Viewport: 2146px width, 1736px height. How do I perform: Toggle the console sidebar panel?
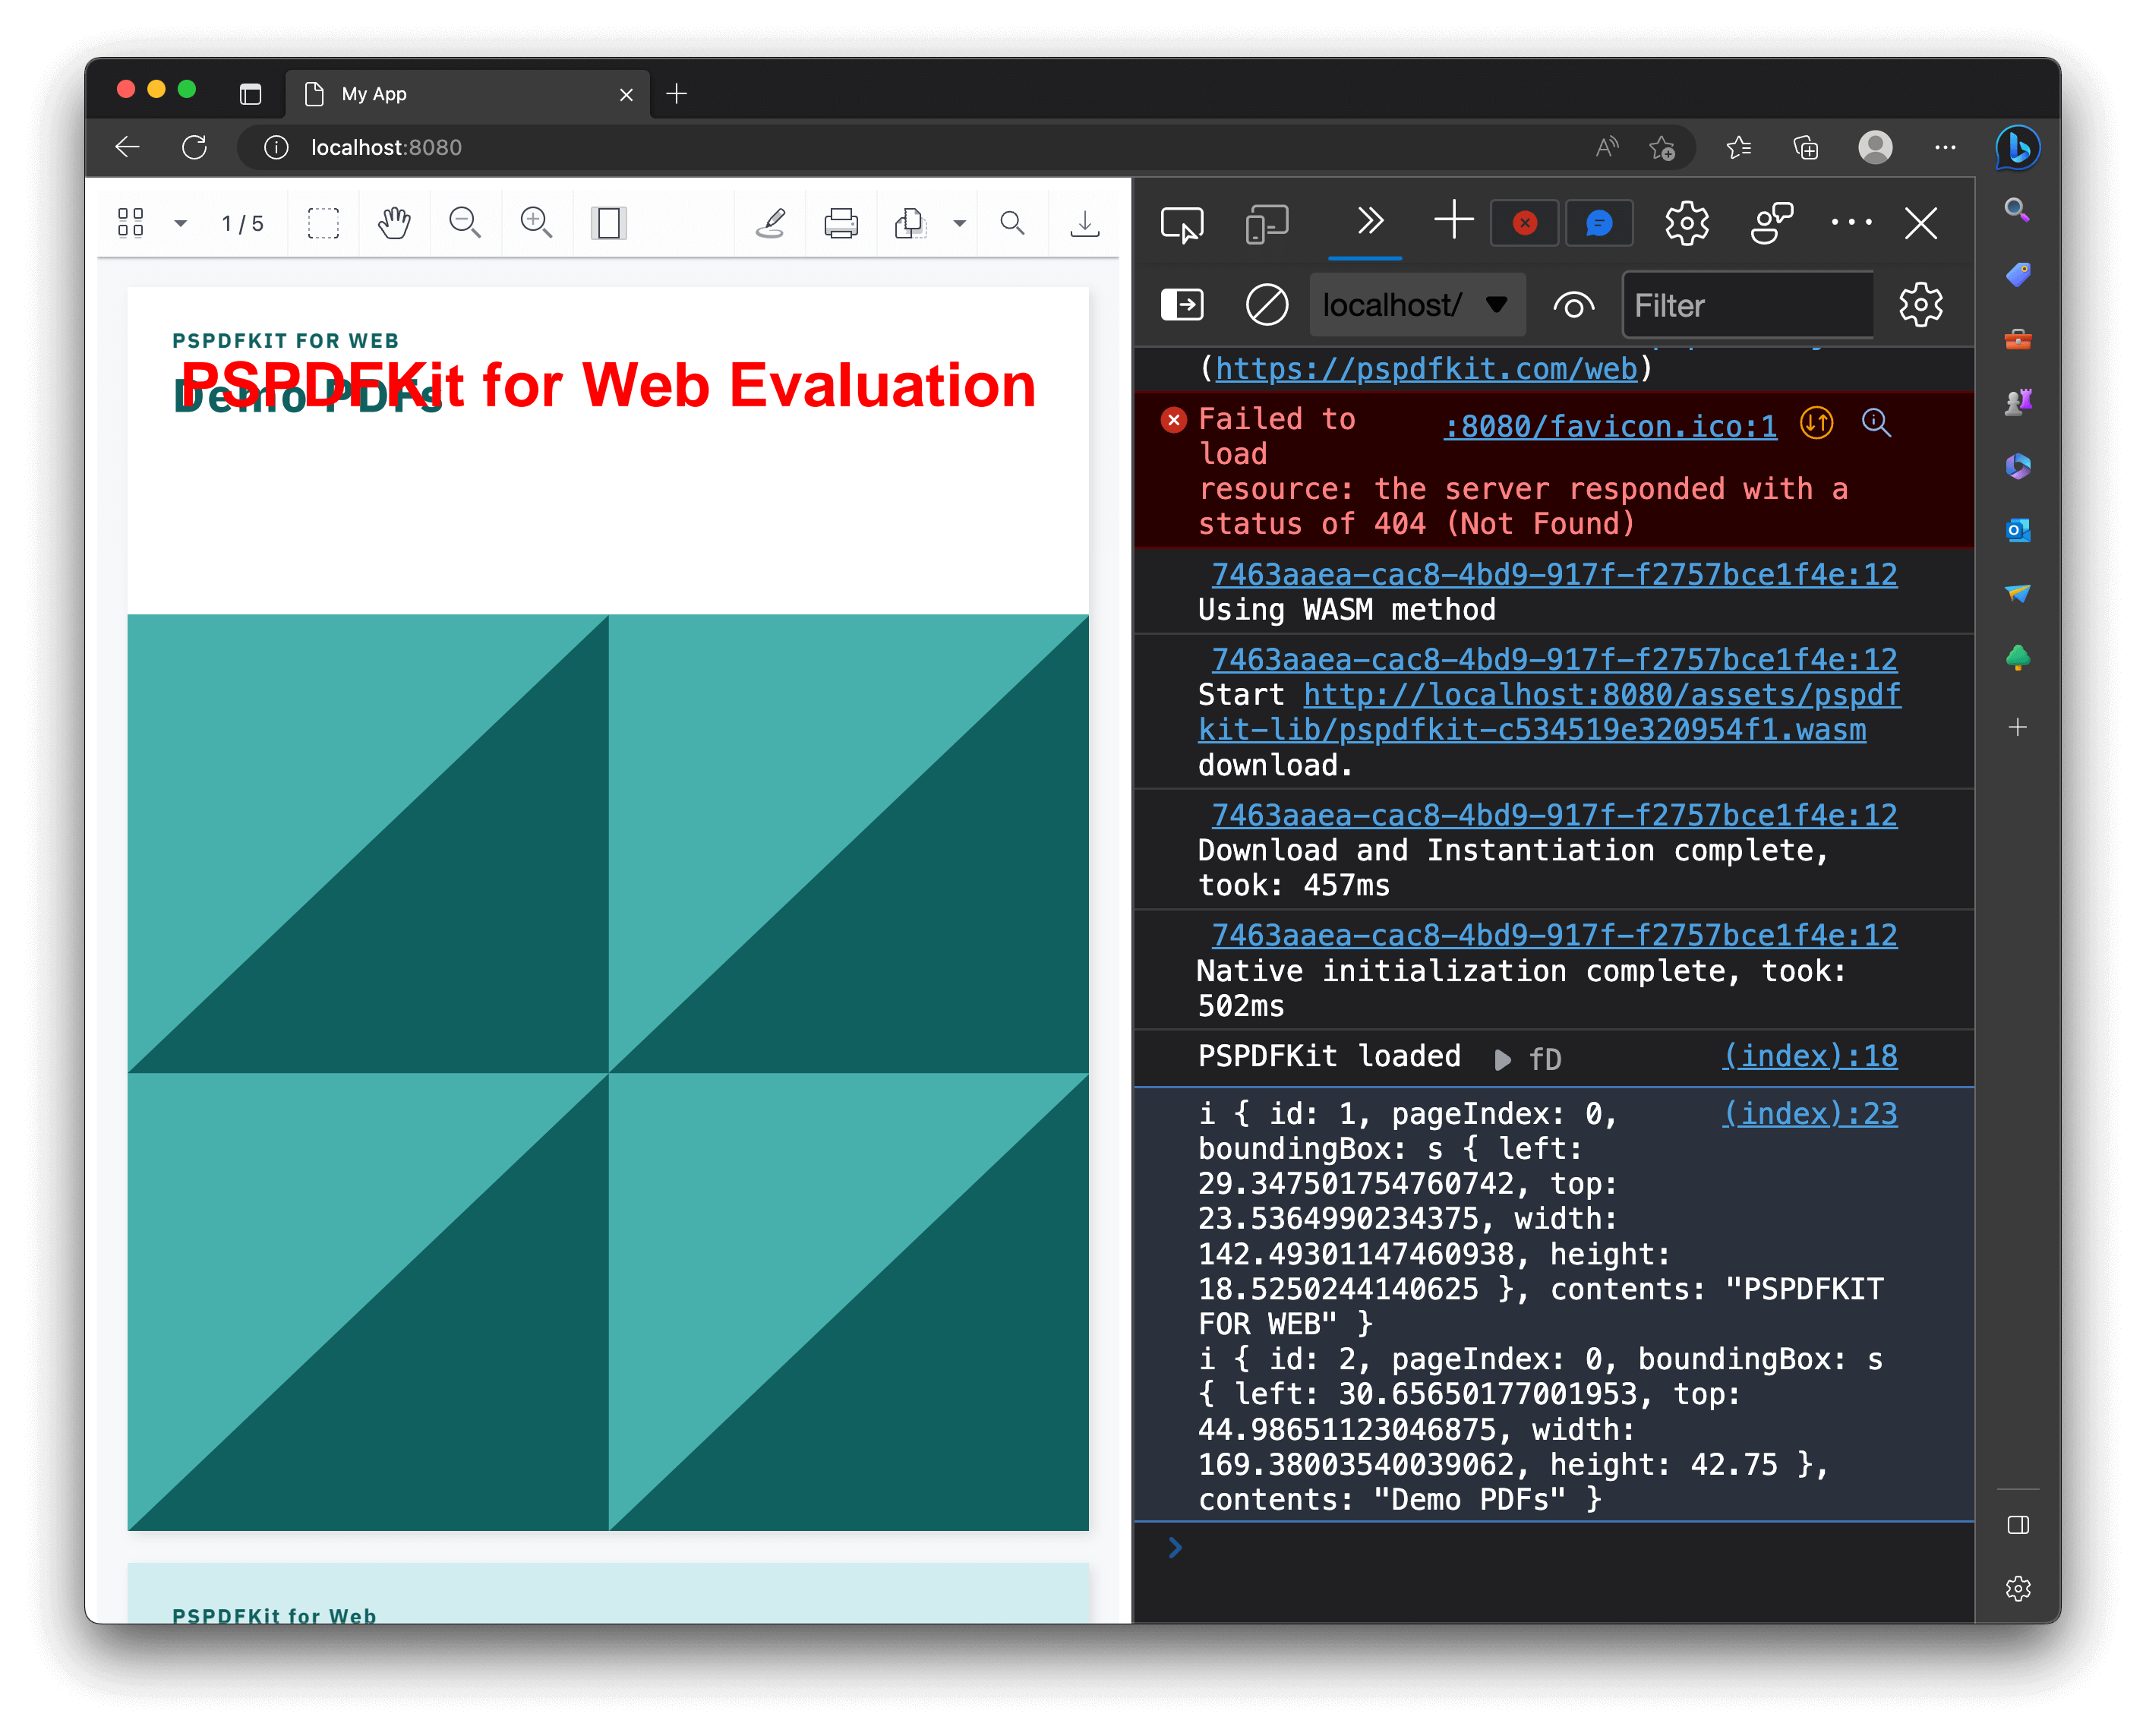point(1182,304)
